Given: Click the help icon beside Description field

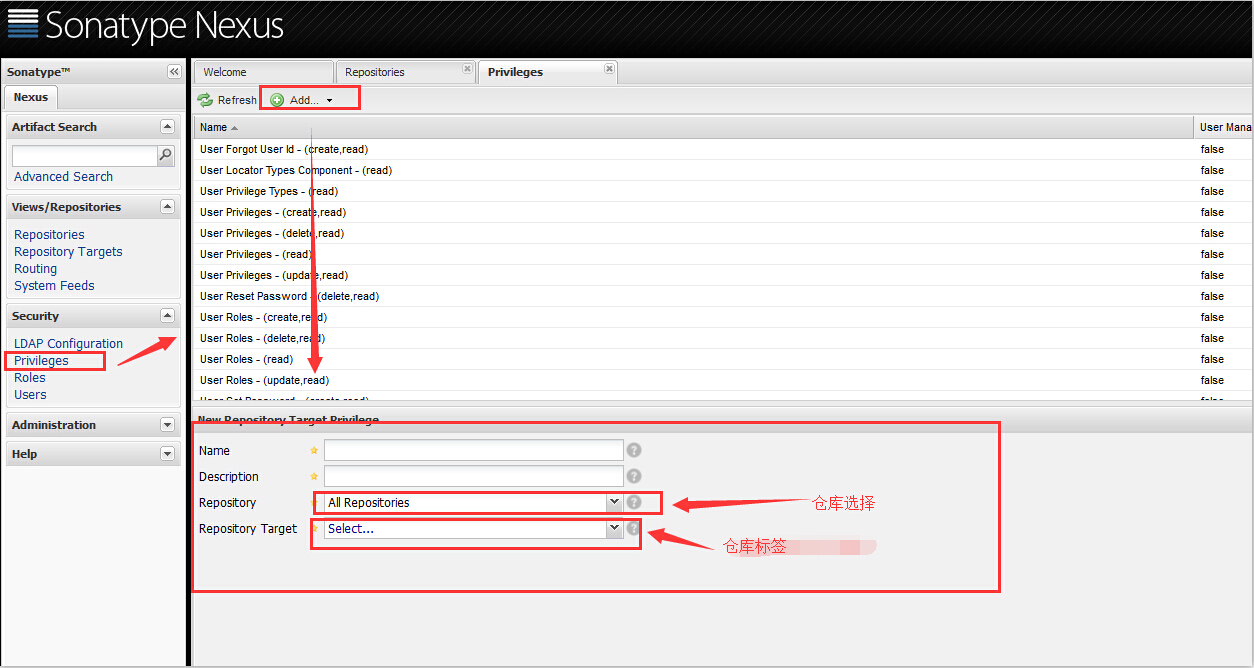Looking at the screenshot, I should (634, 477).
